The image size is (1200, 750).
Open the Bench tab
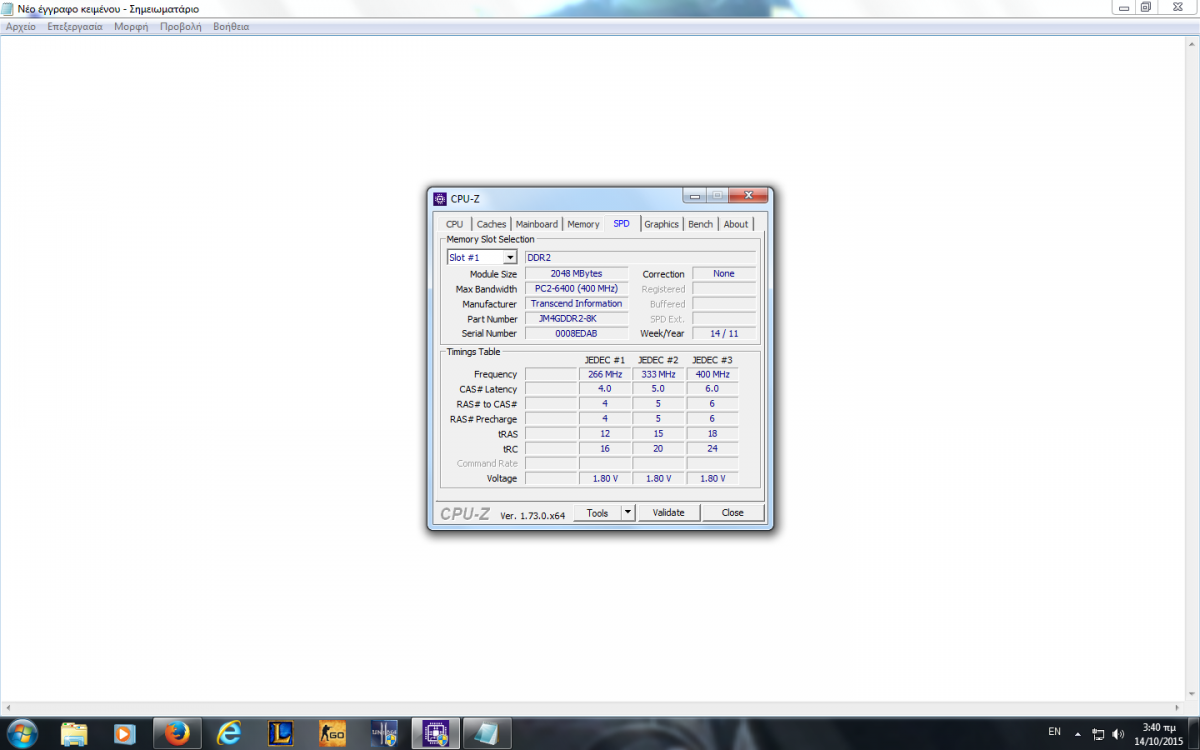coord(701,224)
